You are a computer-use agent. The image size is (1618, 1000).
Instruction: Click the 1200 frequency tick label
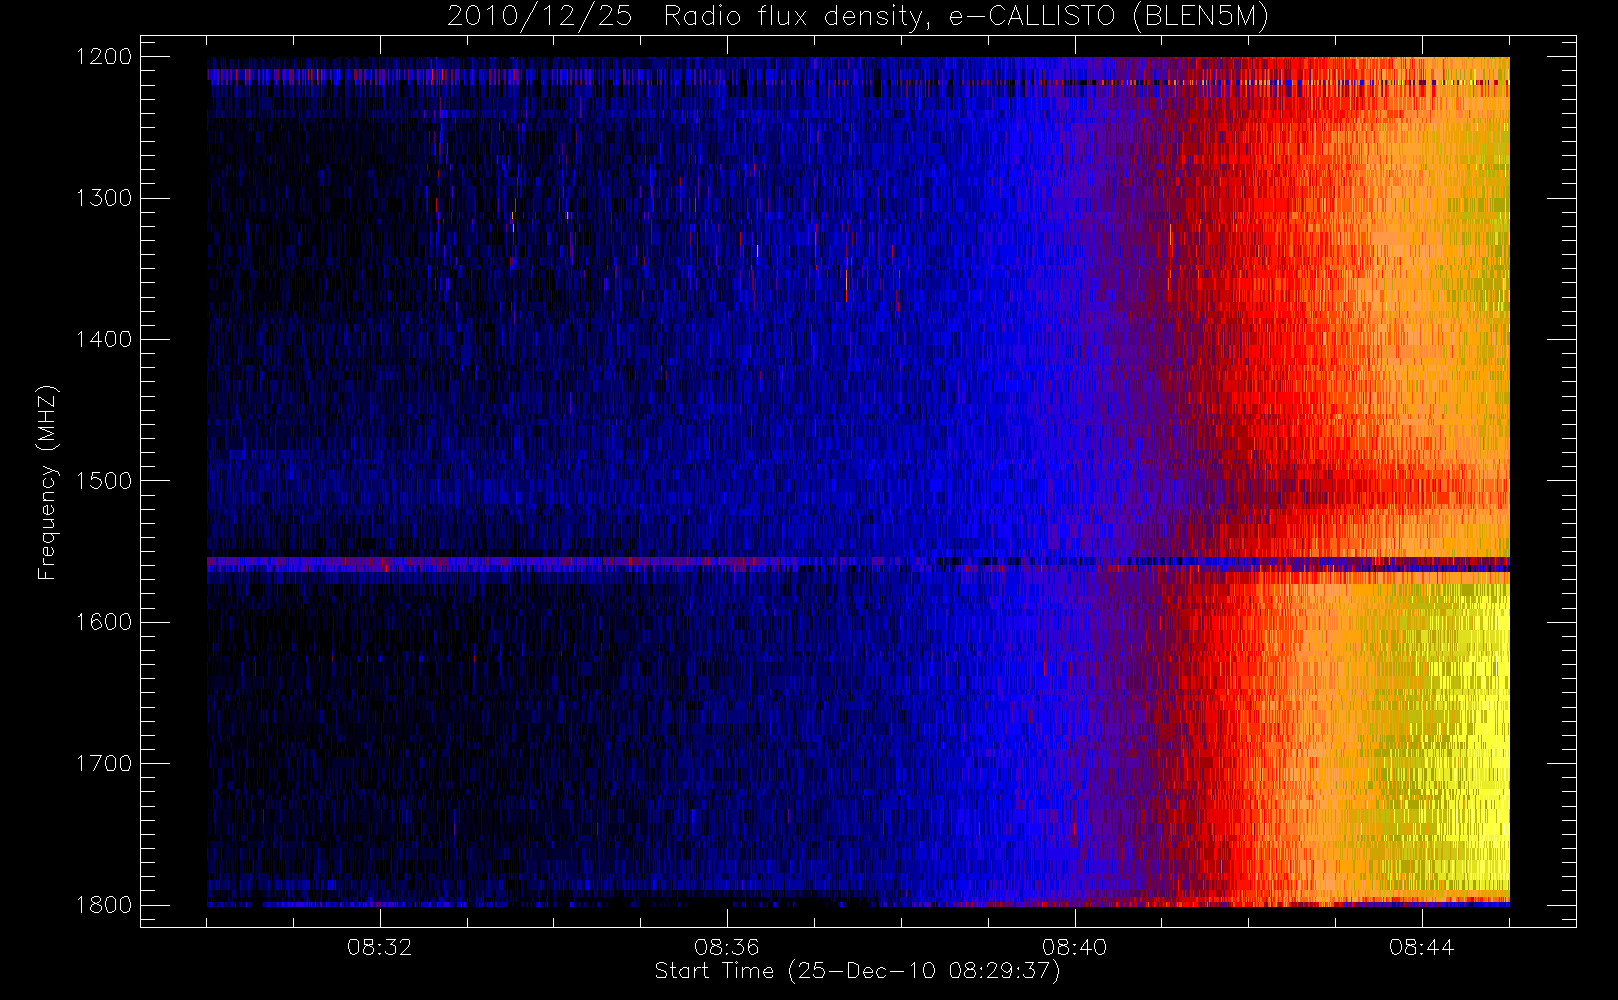click(104, 57)
